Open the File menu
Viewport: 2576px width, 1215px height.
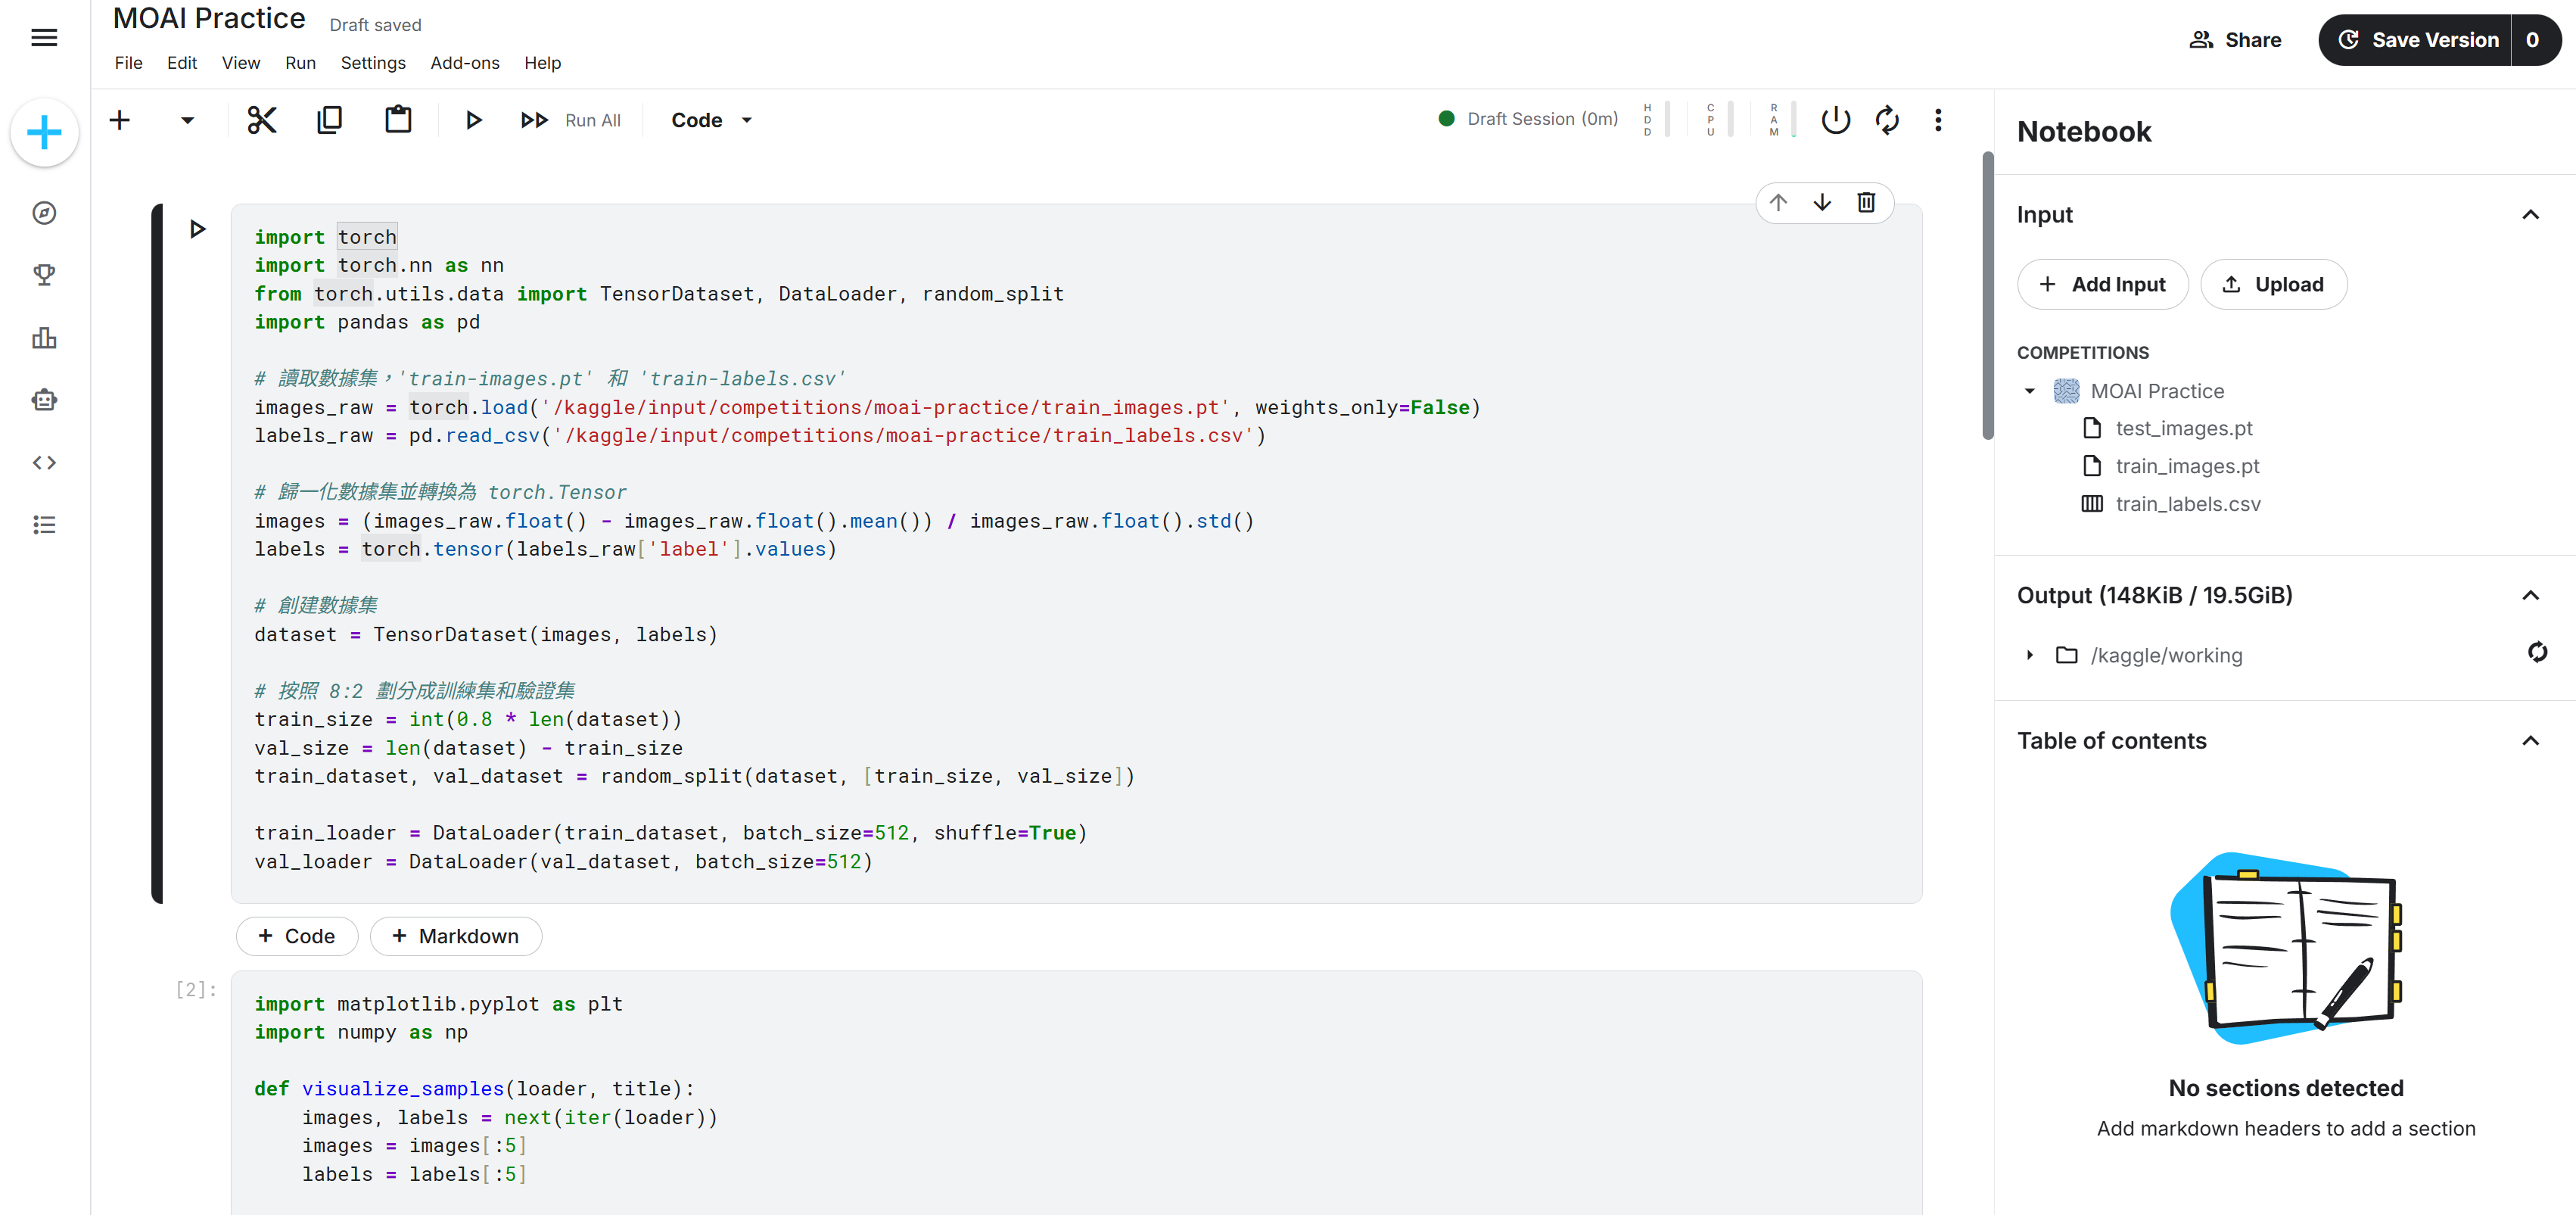(128, 63)
